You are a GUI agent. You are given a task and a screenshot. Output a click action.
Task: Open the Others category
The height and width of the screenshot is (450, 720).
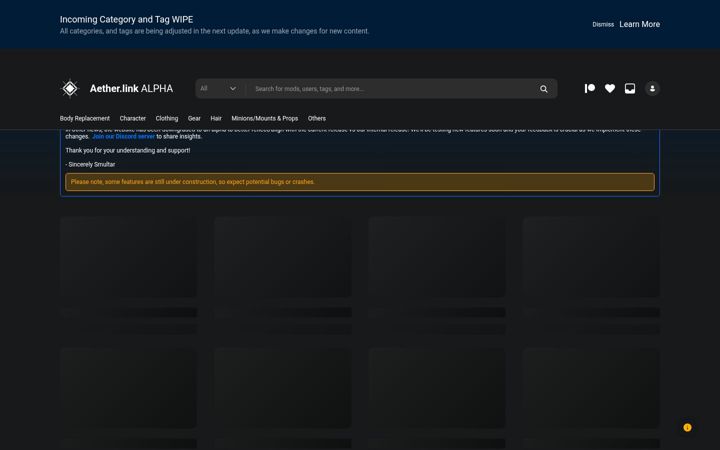(x=317, y=118)
